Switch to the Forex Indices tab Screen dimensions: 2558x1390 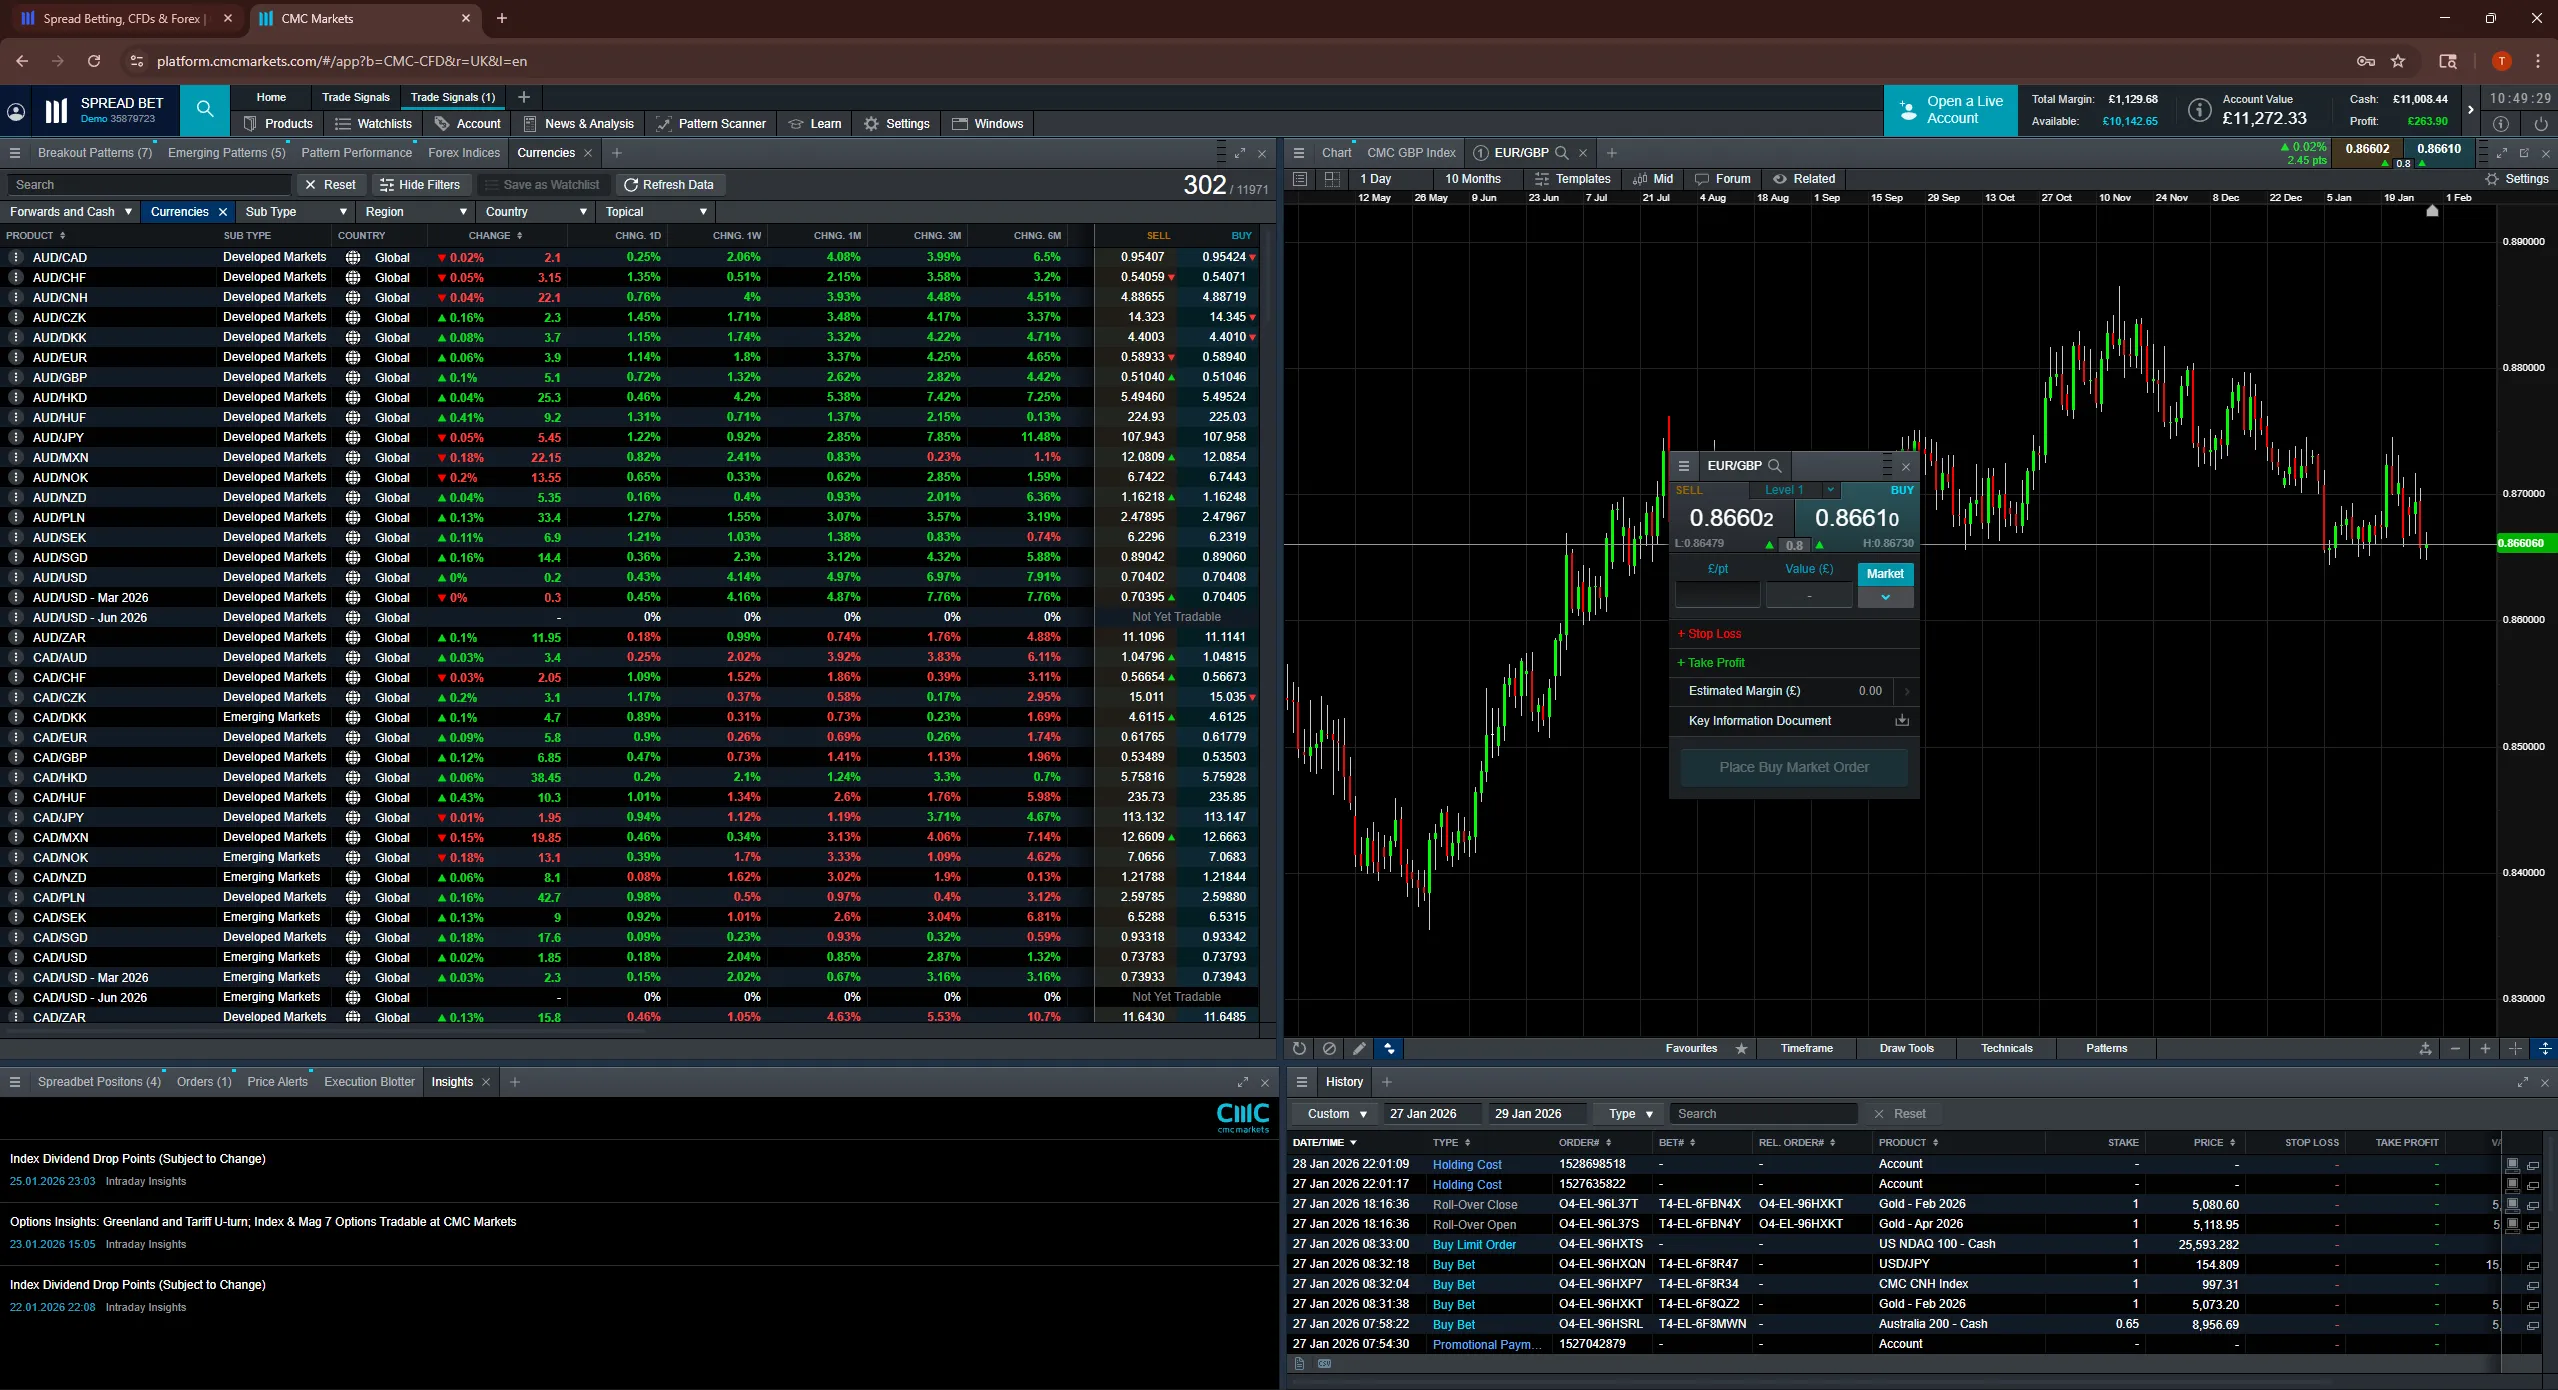pyautogui.click(x=463, y=153)
